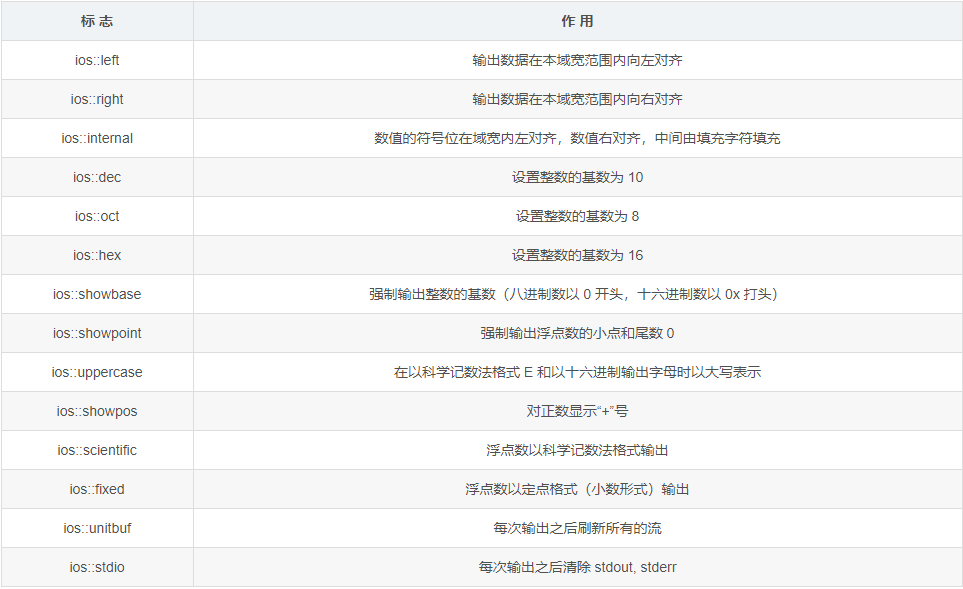Select the ios::scientific cell
Screen dimensions: 963x589
coord(97,450)
